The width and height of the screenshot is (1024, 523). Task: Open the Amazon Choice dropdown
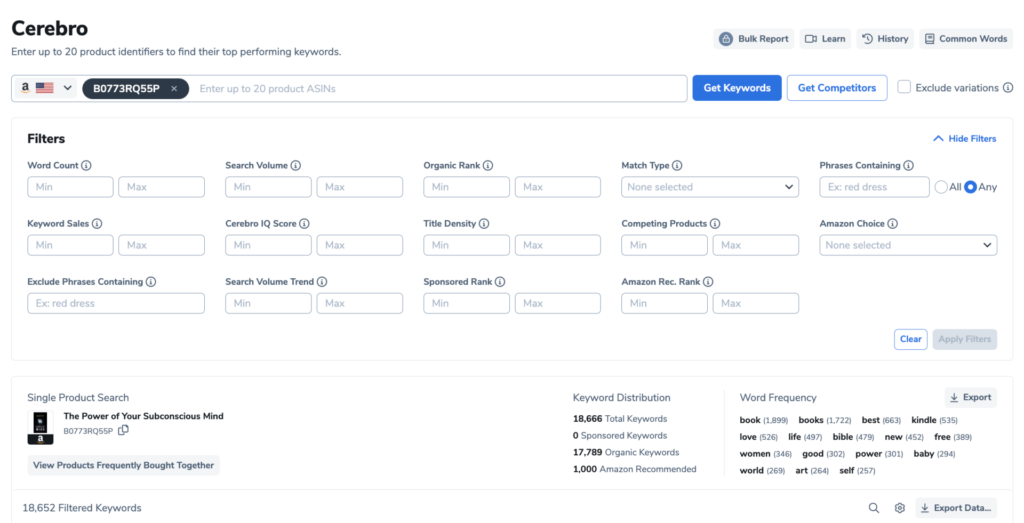pyautogui.click(x=908, y=245)
